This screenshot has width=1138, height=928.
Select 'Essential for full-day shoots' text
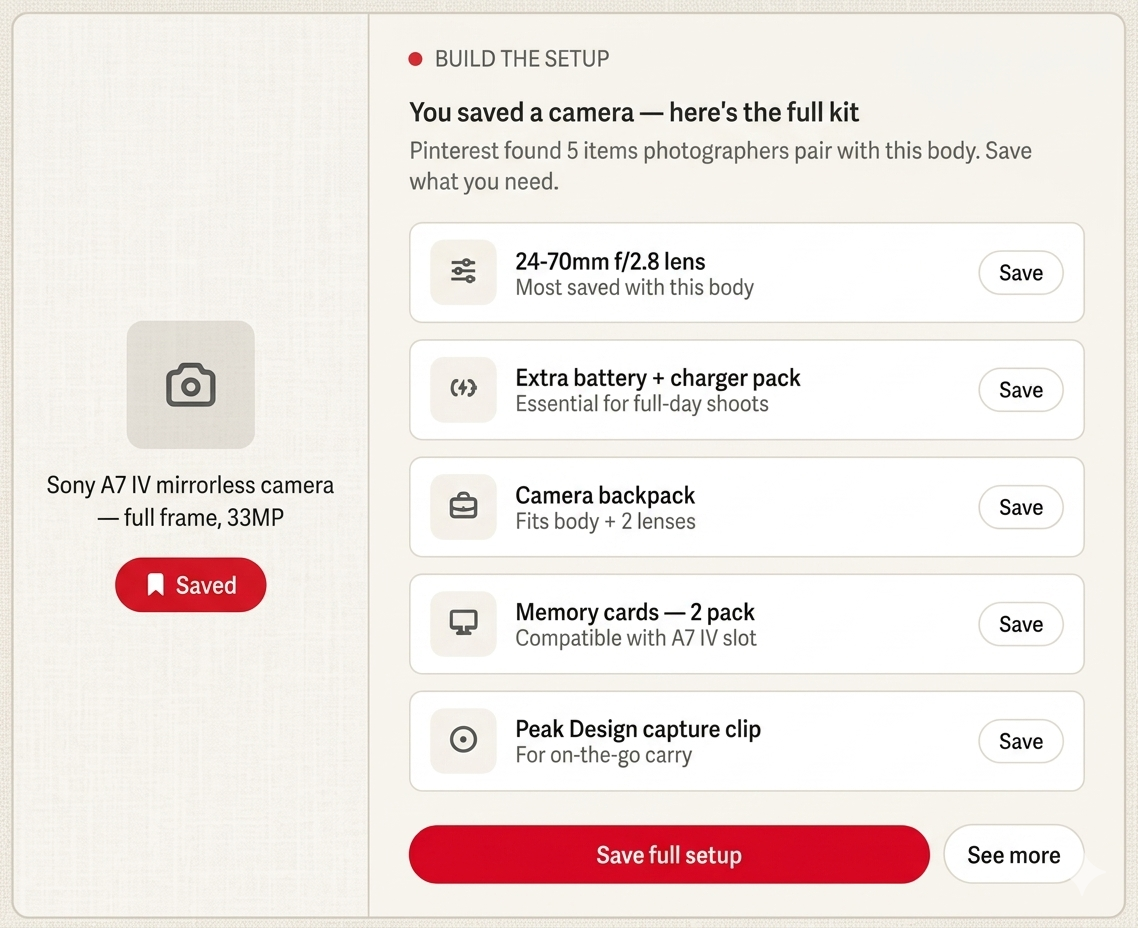[642, 404]
